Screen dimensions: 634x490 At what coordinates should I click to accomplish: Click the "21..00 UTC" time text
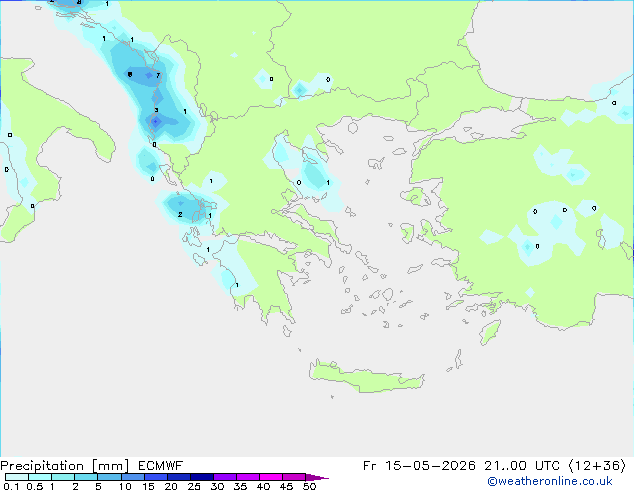(x=522, y=466)
